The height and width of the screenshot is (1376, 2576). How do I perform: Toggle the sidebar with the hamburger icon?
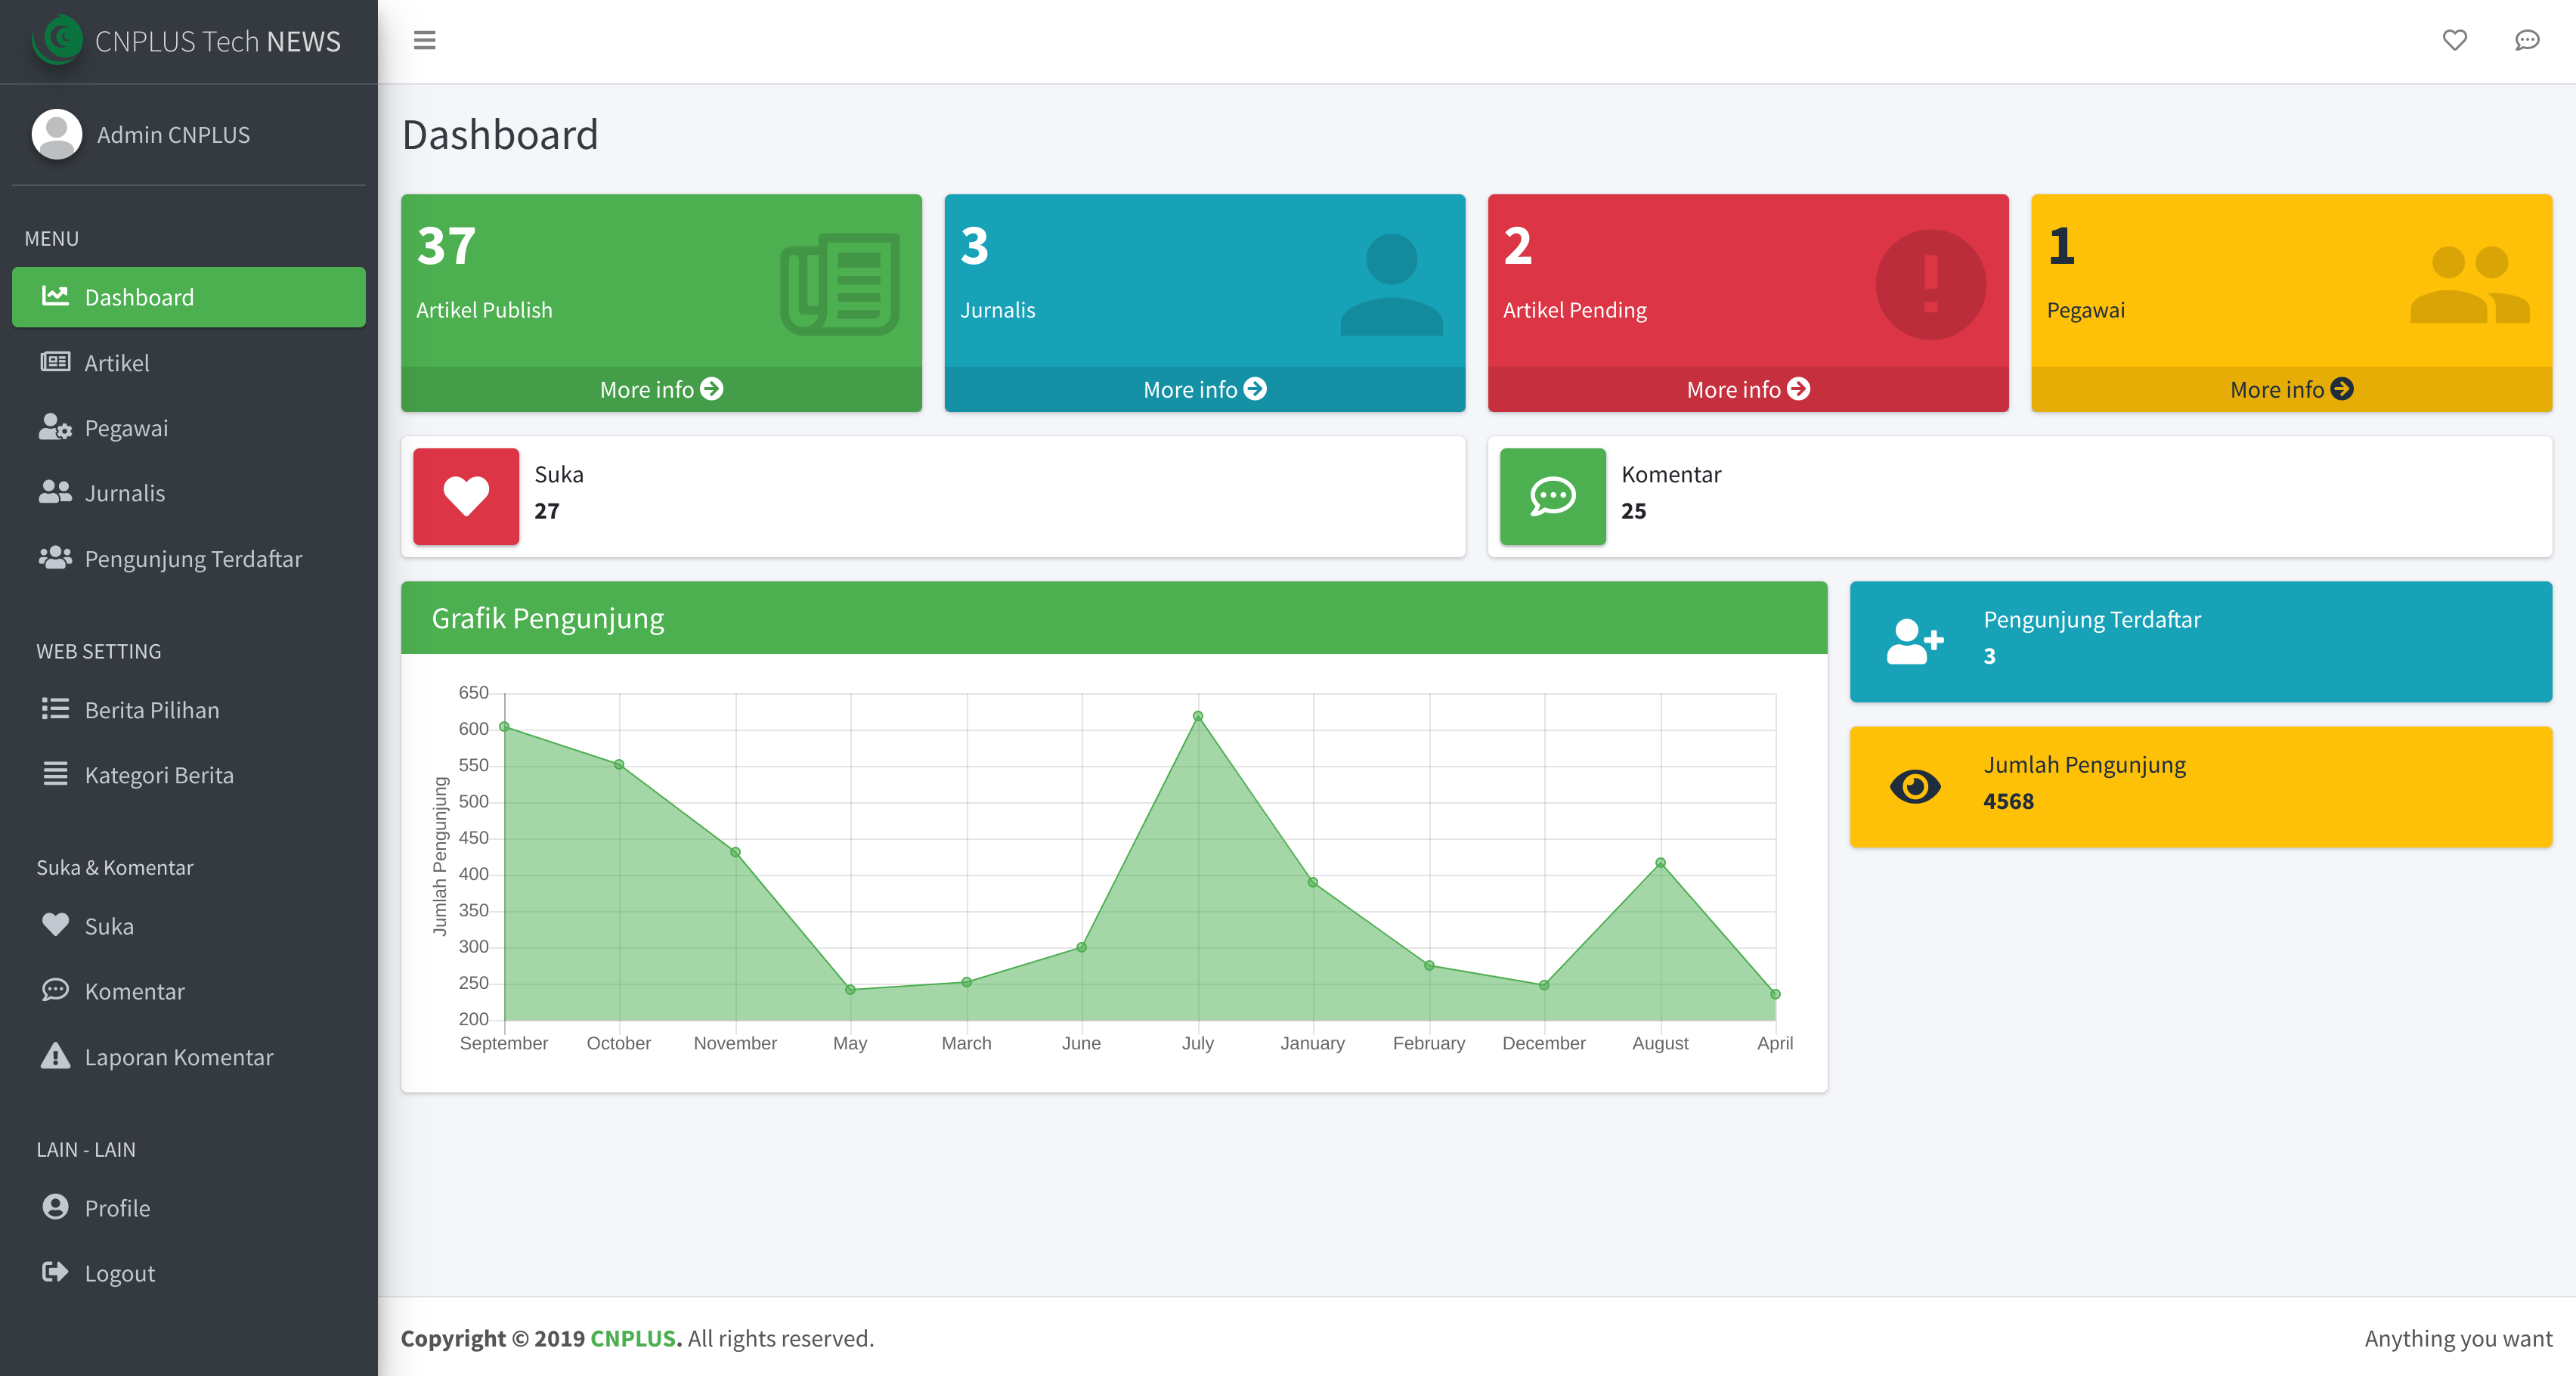point(424,40)
